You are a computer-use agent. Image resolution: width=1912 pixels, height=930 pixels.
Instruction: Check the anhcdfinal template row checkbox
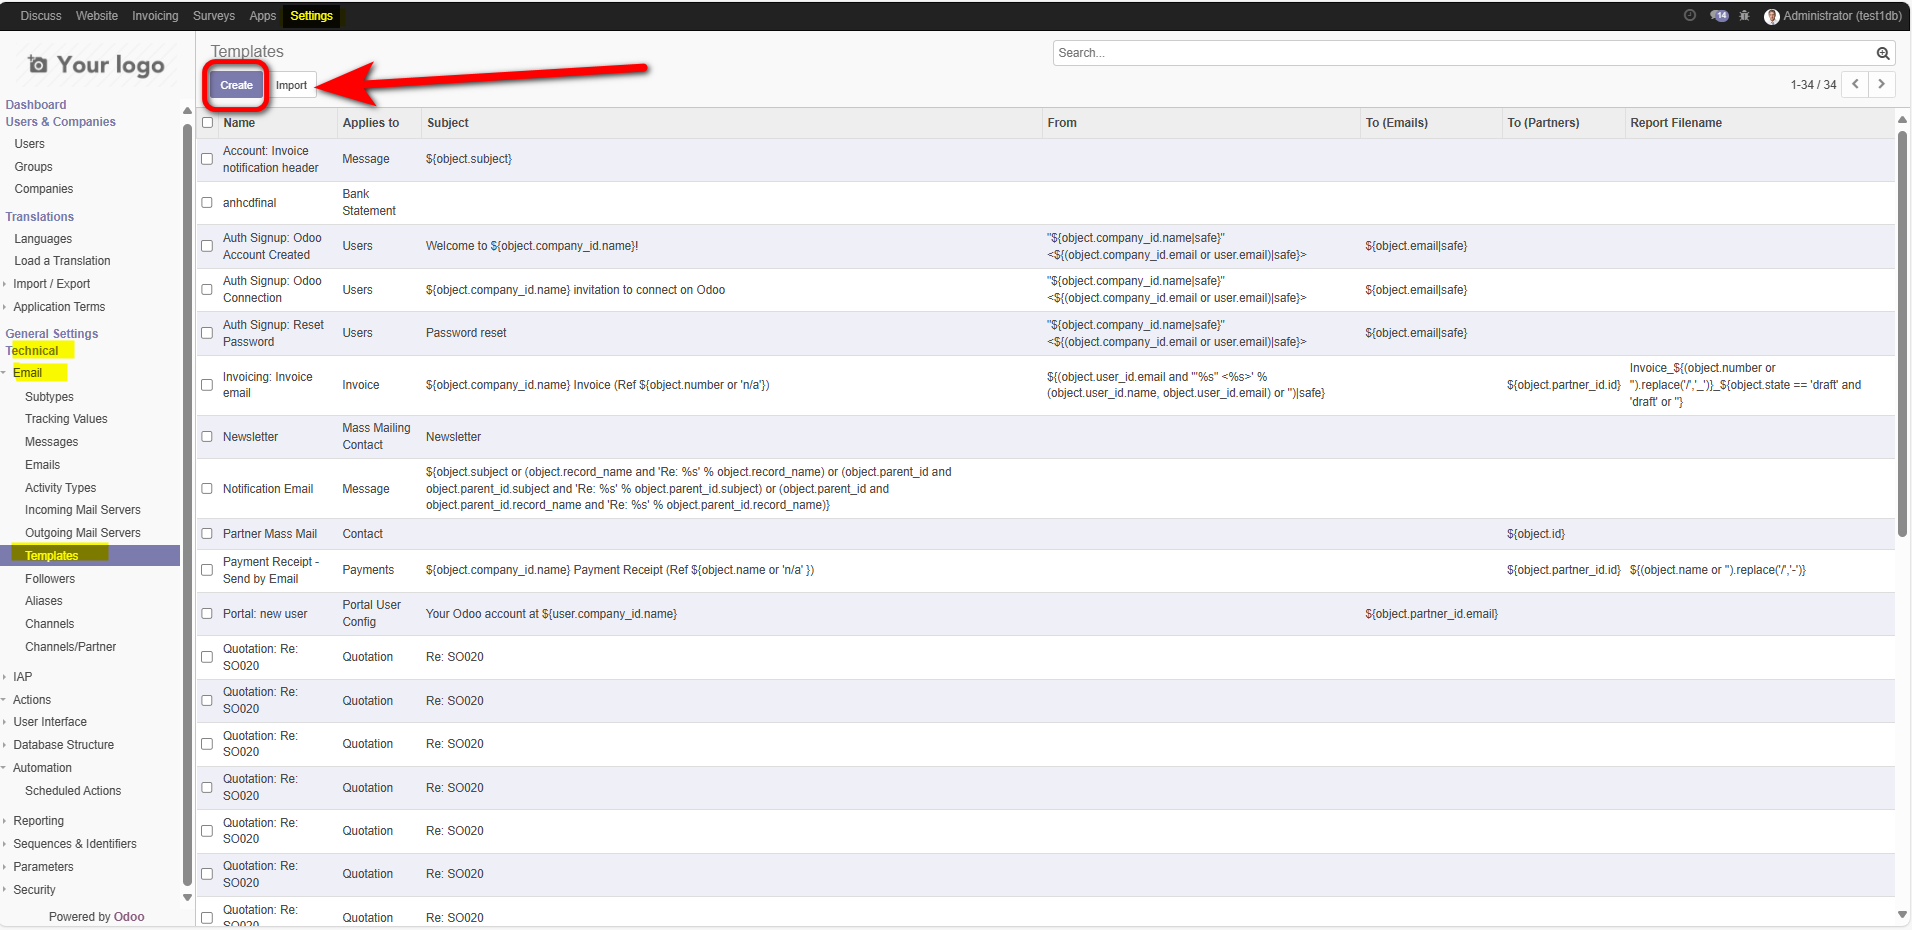207,203
